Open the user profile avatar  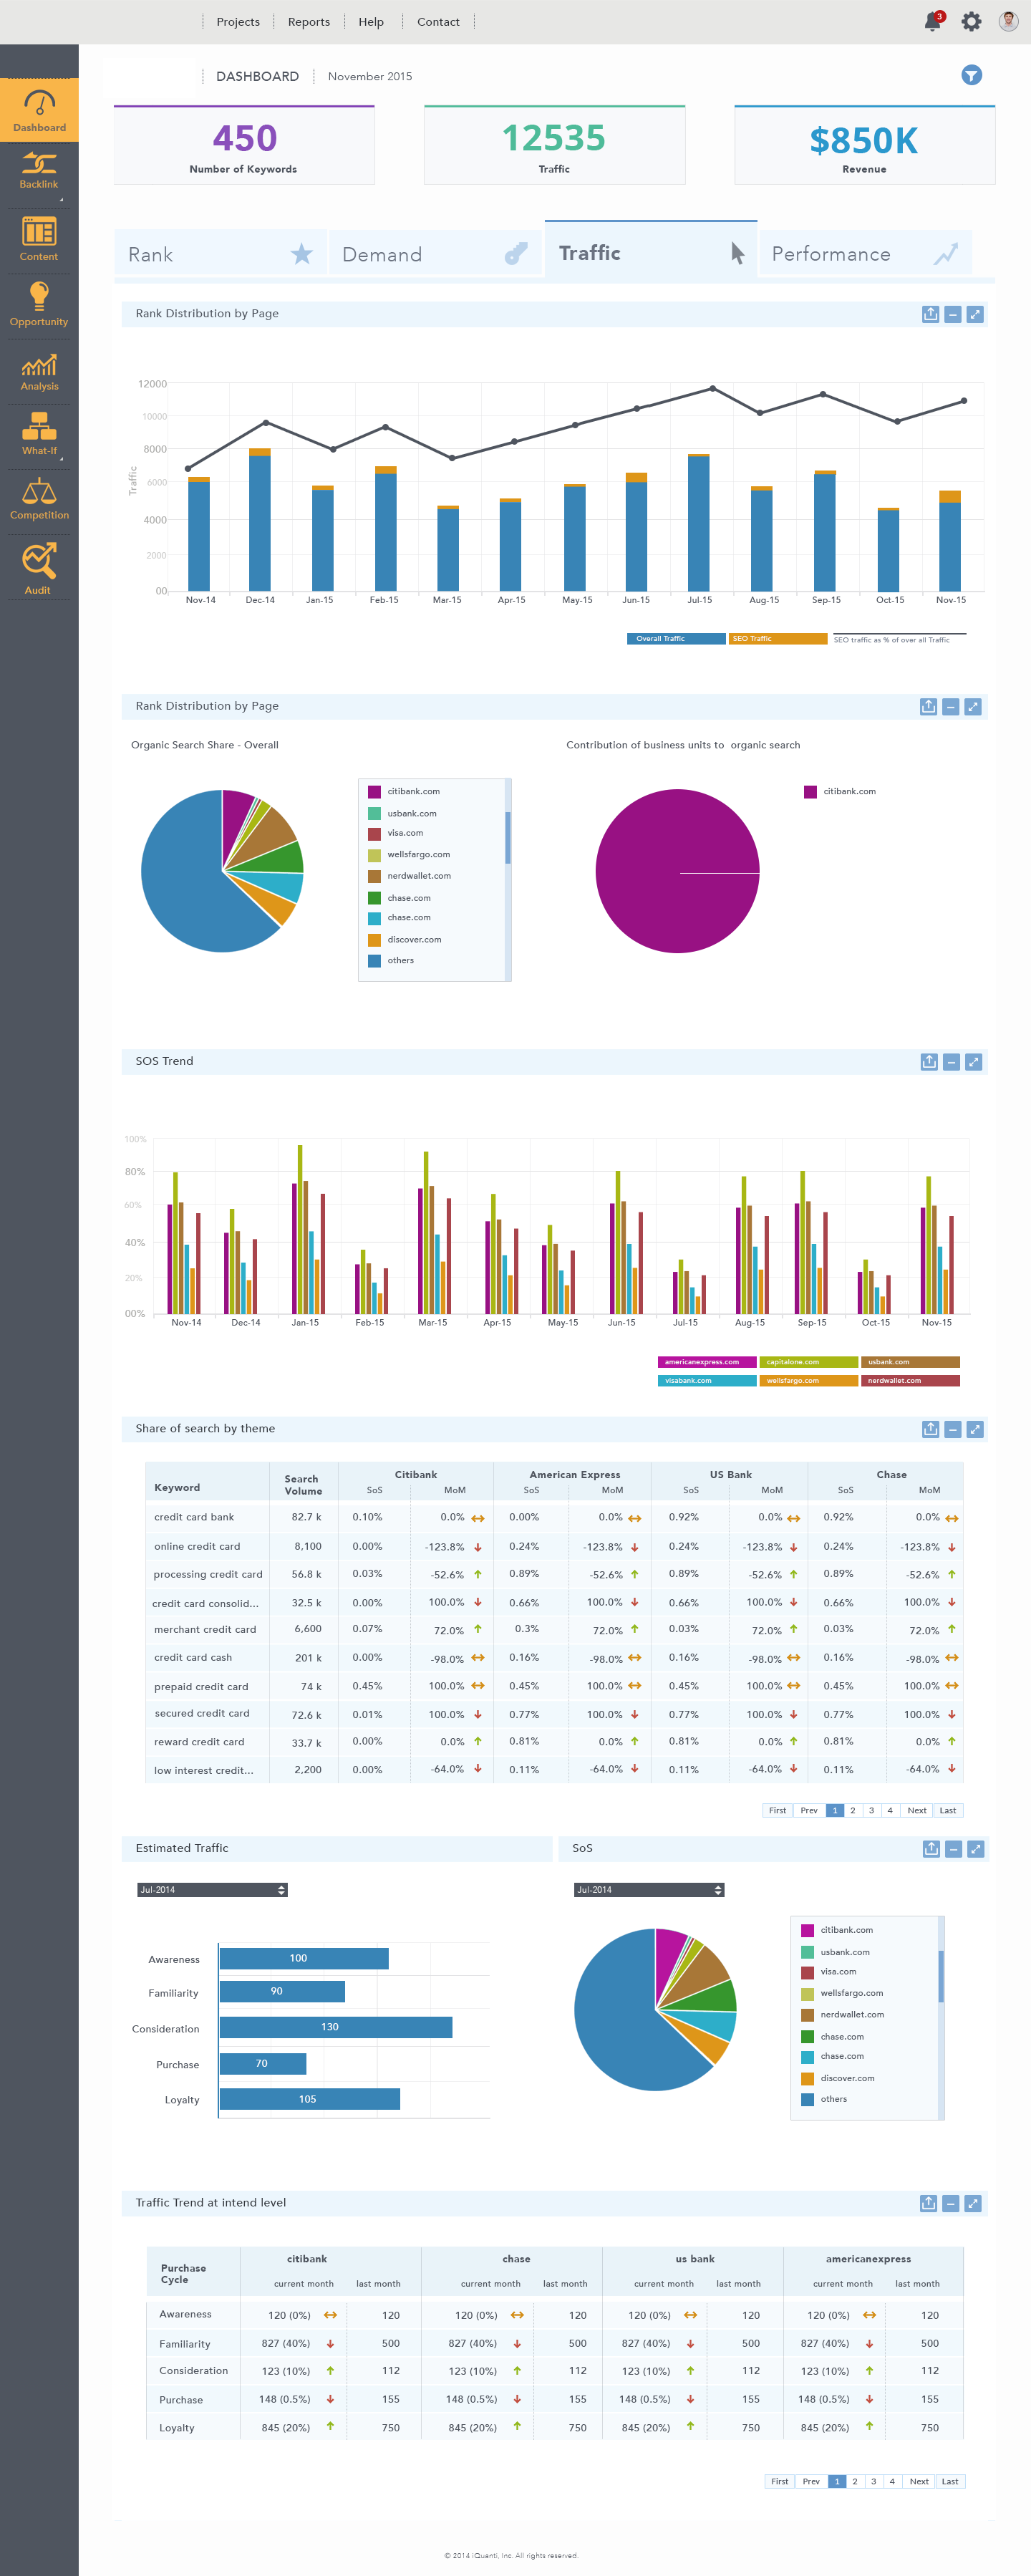[1008, 21]
